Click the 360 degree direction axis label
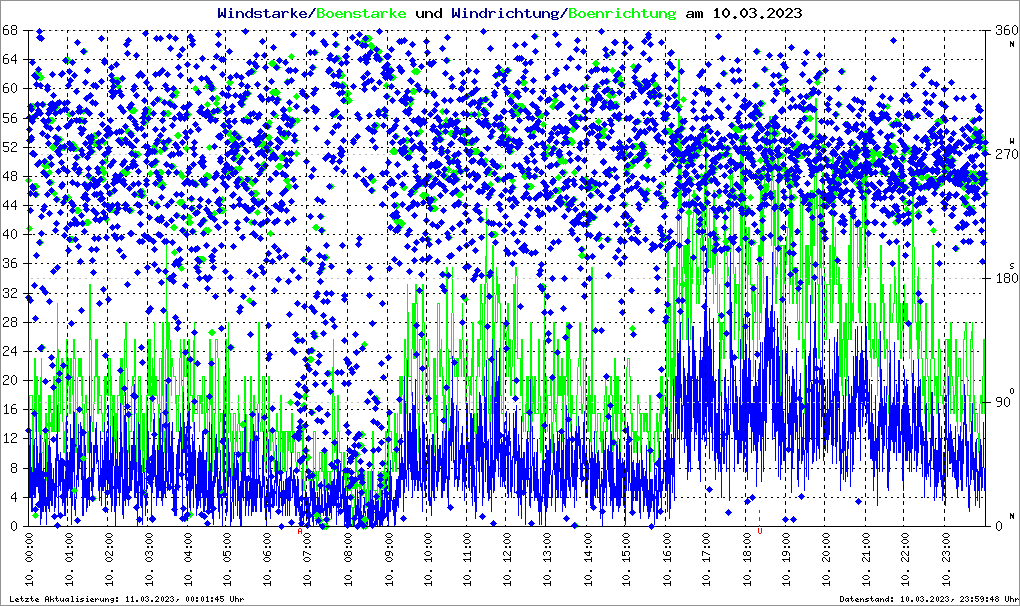 coord(1006,30)
